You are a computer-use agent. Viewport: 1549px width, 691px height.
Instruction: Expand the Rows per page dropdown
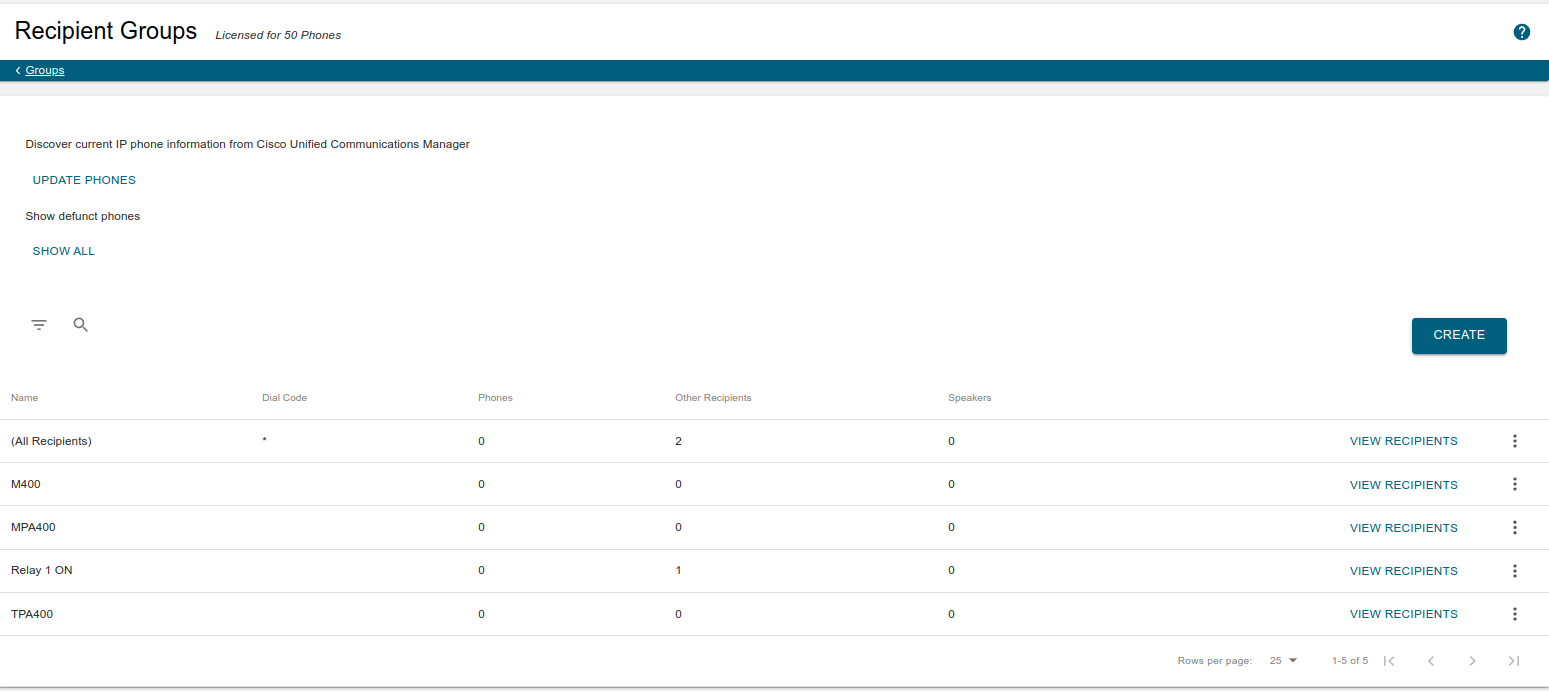point(1283,661)
